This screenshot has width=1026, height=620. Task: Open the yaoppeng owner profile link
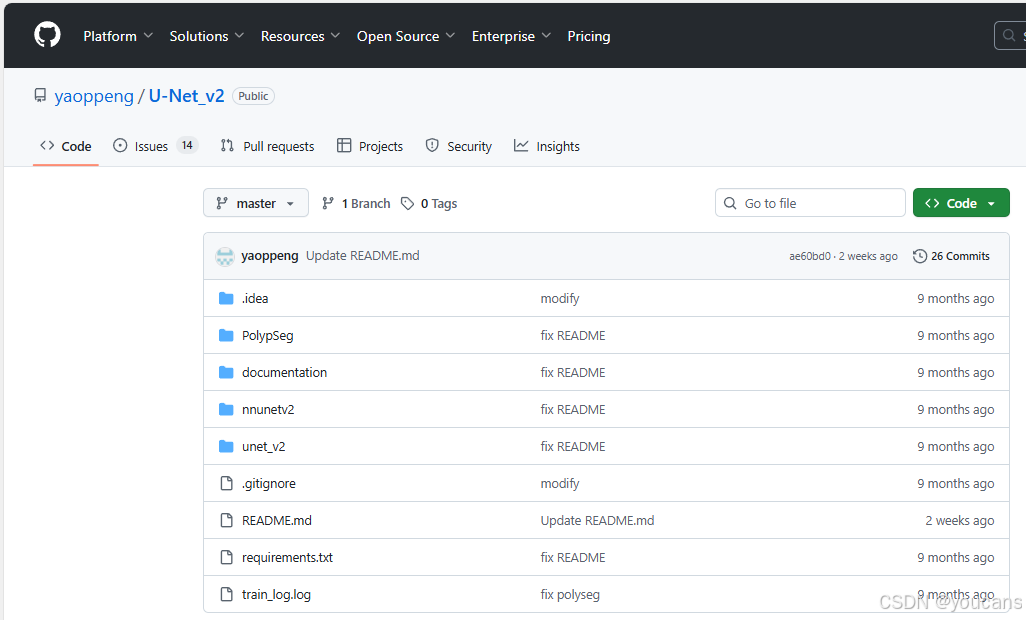click(94, 96)
